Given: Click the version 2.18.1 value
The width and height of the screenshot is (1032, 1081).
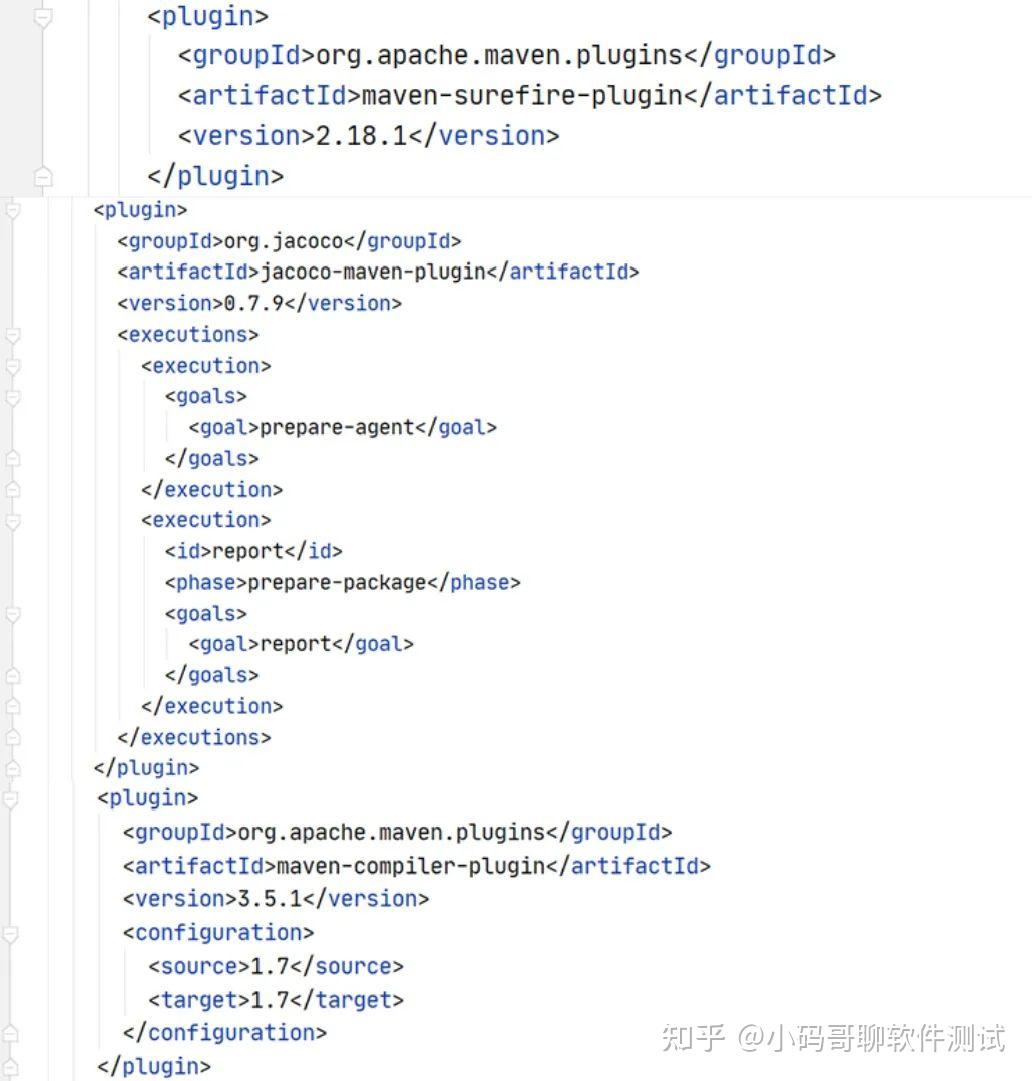Looking at the screenshot, I should point(362,136).
